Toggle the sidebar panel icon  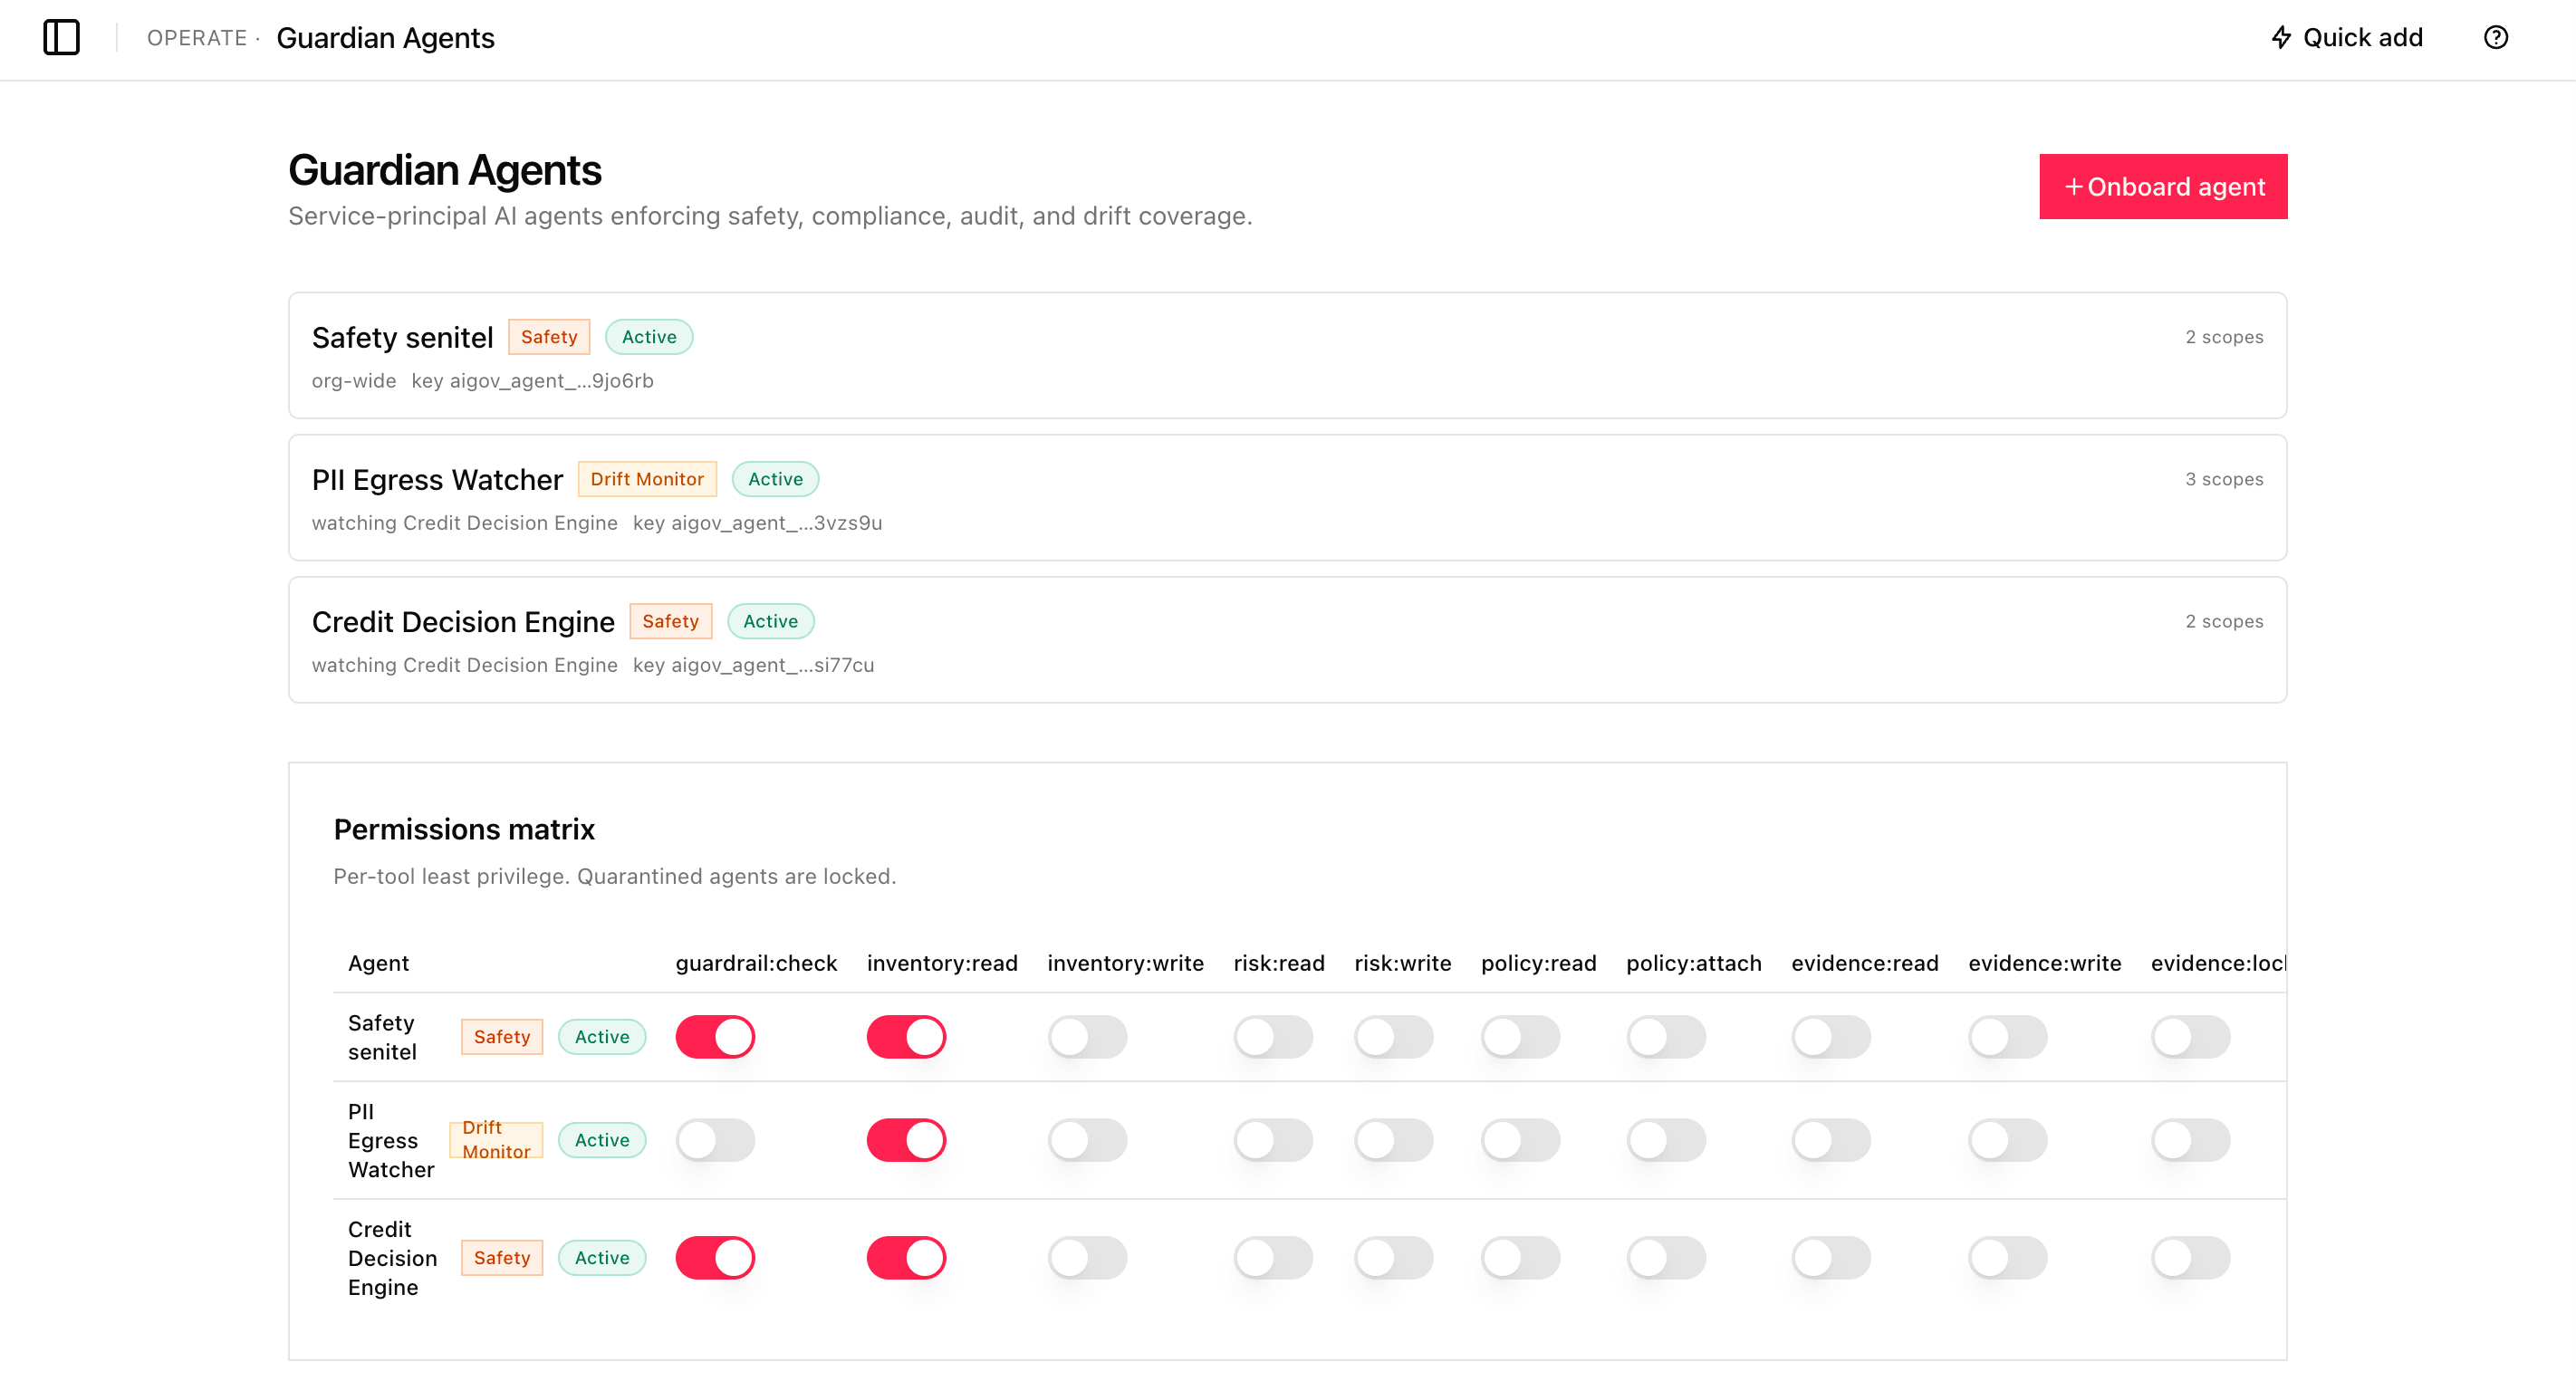click(x=61, y=38)
